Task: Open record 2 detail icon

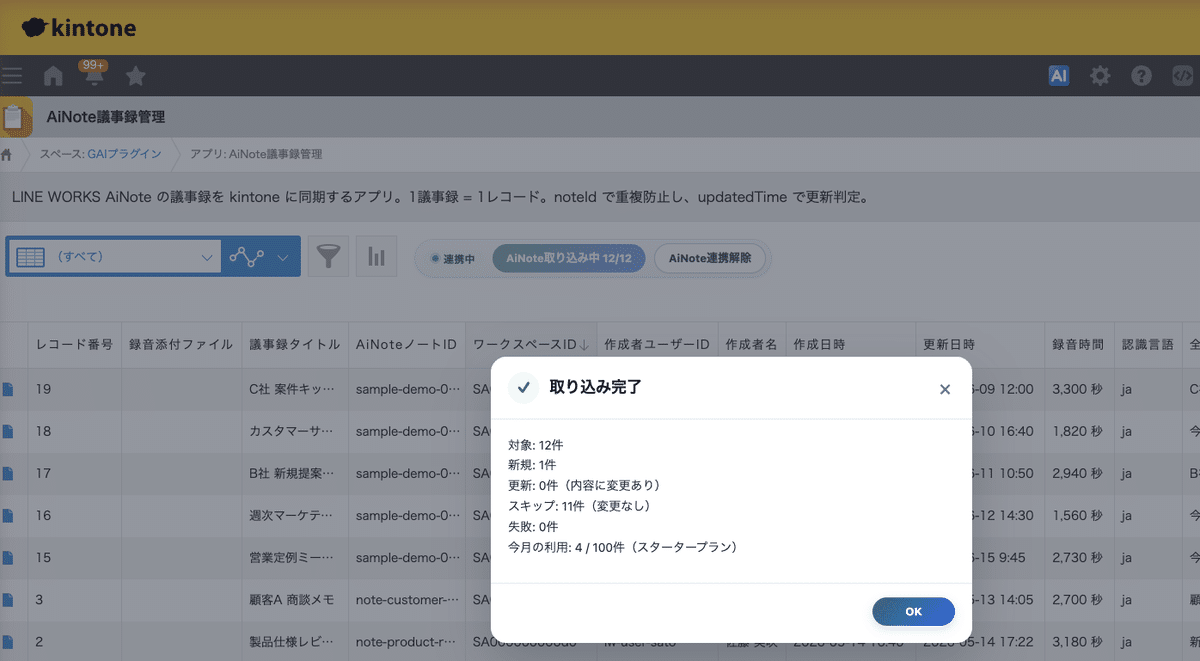Action: tap(8, 642)
